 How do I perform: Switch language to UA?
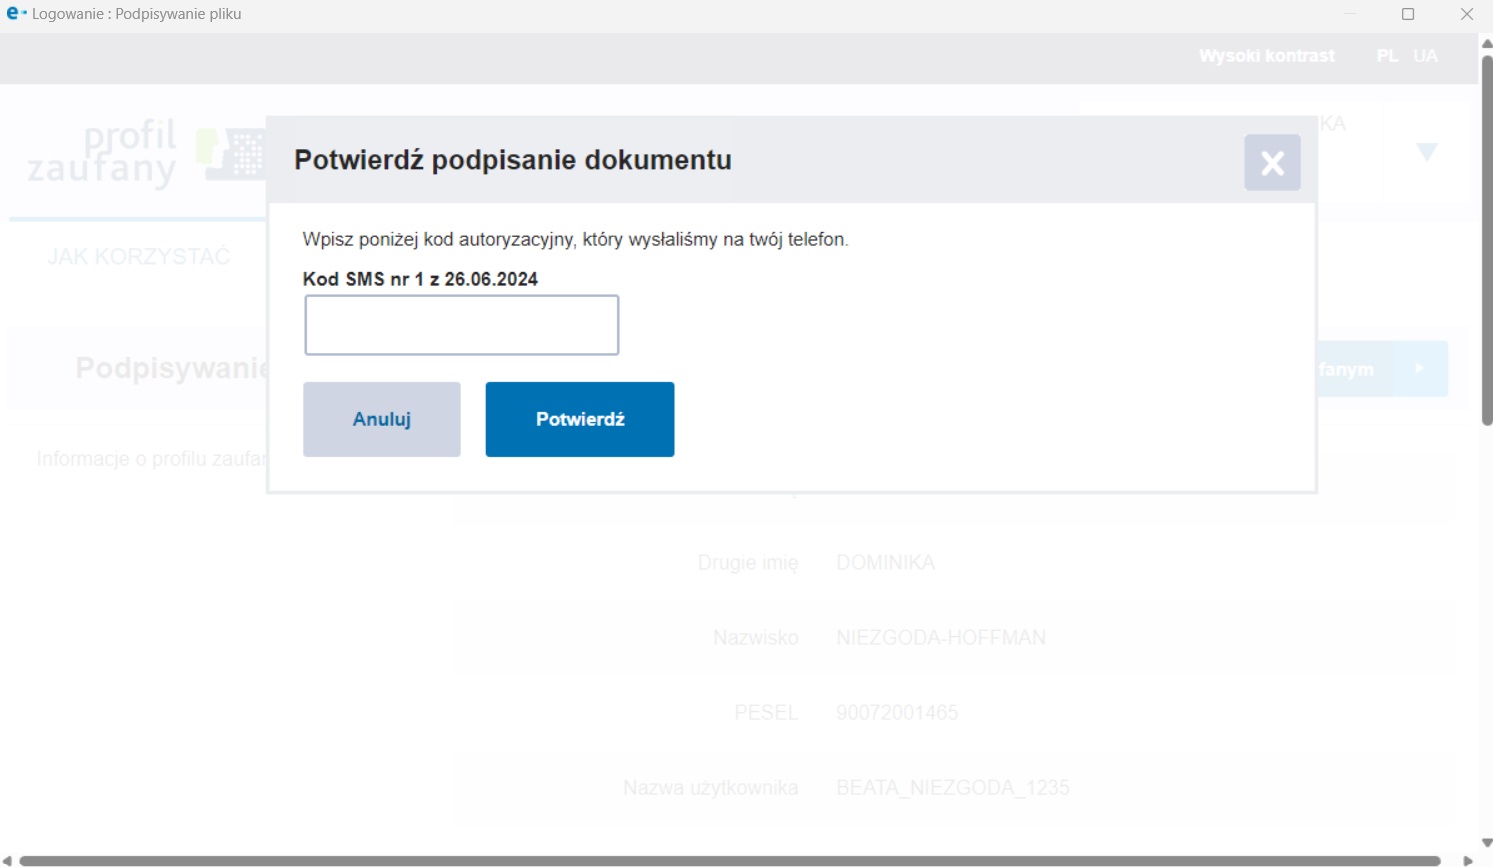point(1425,56)
